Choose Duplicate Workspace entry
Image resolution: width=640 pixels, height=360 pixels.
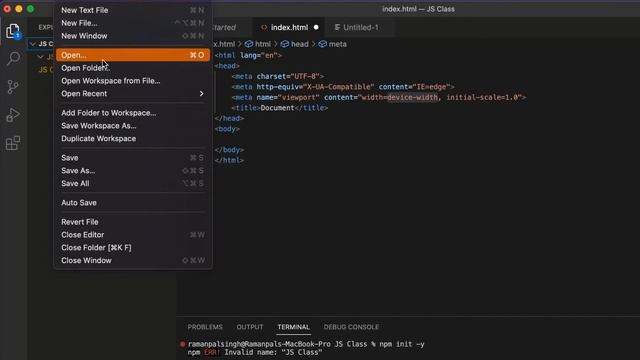click(133, 139)
